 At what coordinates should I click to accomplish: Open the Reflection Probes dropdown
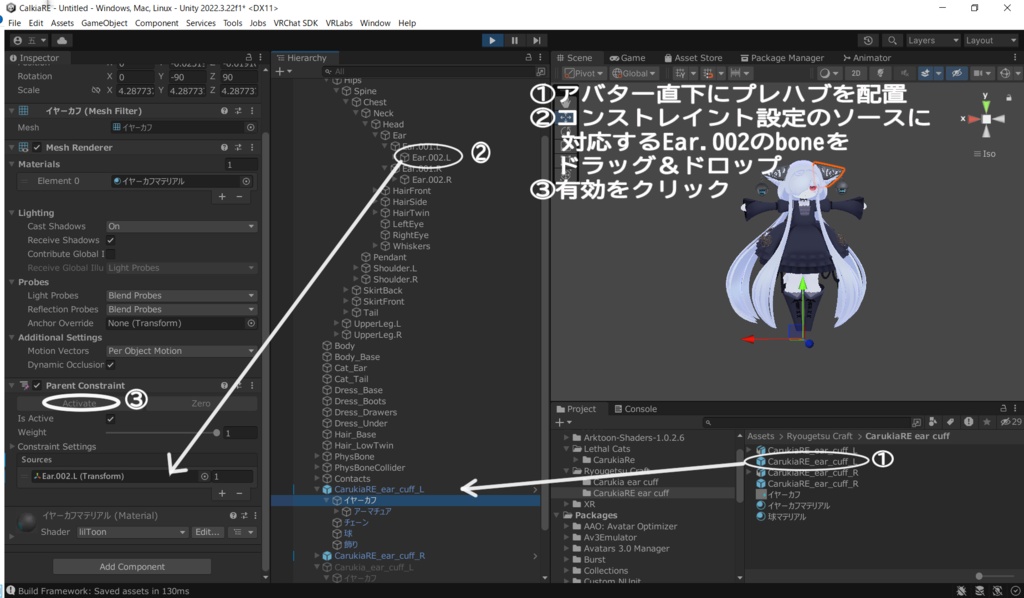[181, 309]
